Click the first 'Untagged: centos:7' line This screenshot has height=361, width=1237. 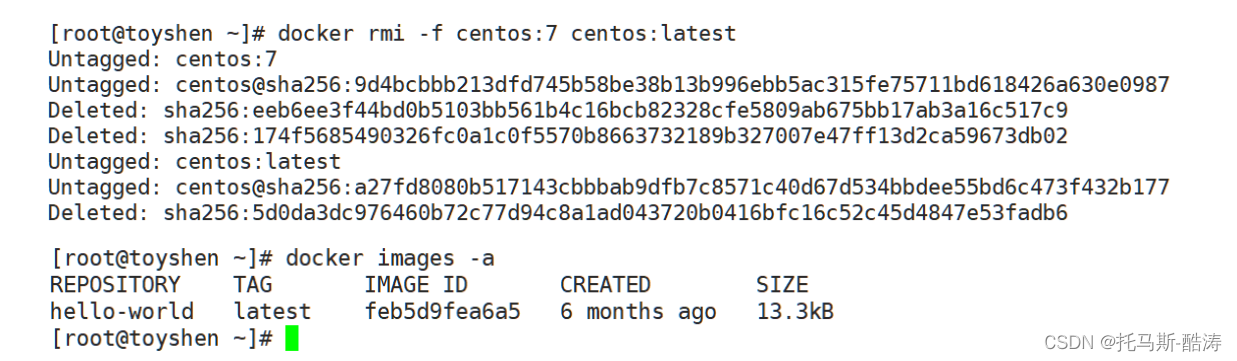coord(162,59)
